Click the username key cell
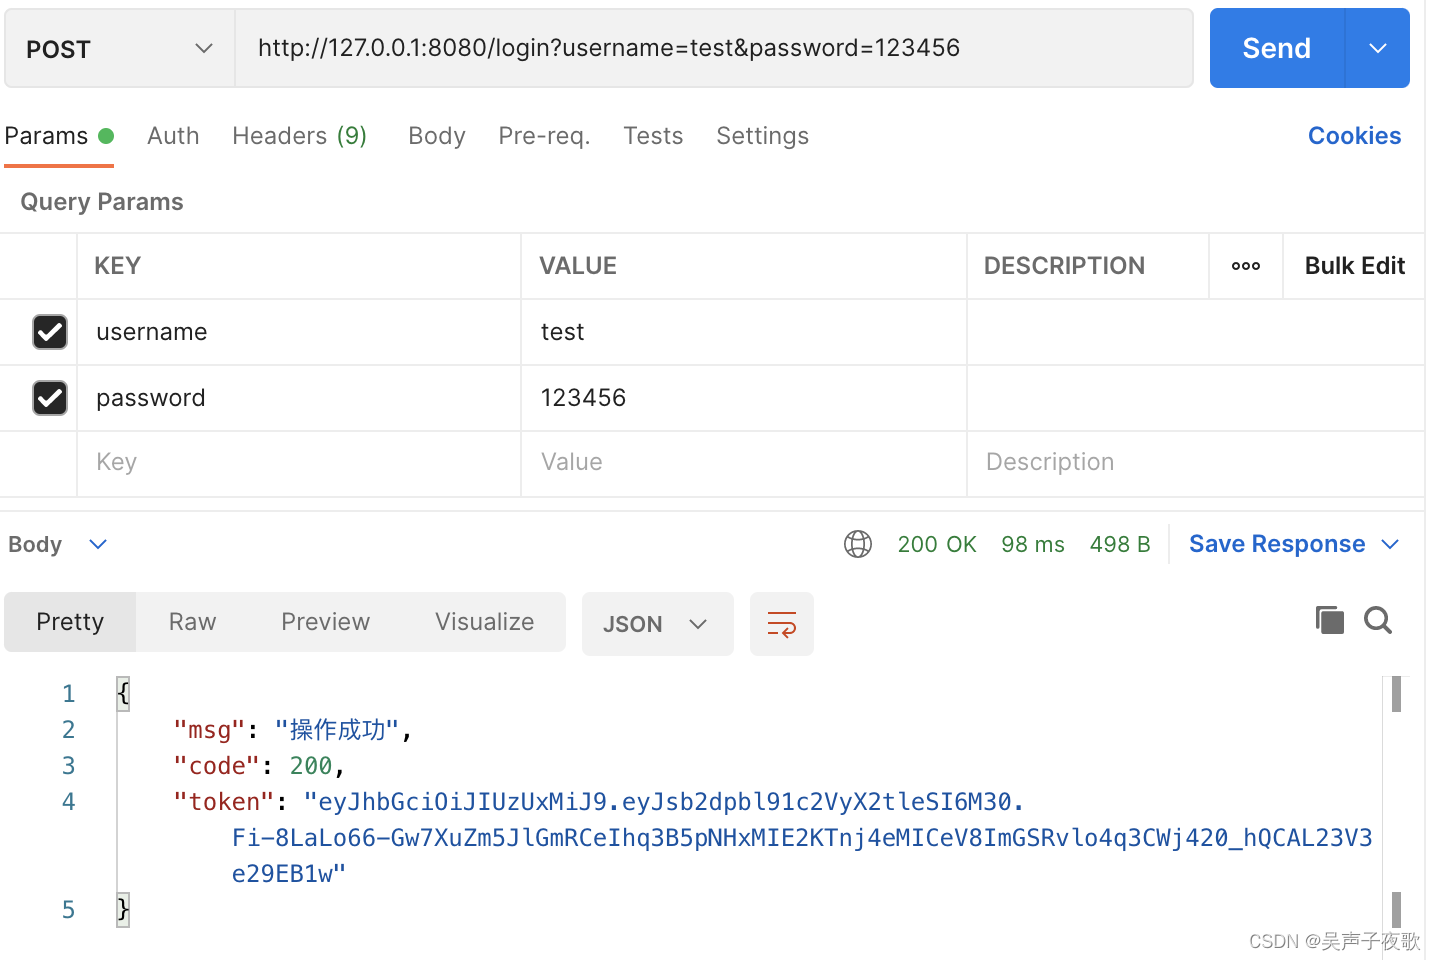 click(299, 332)
